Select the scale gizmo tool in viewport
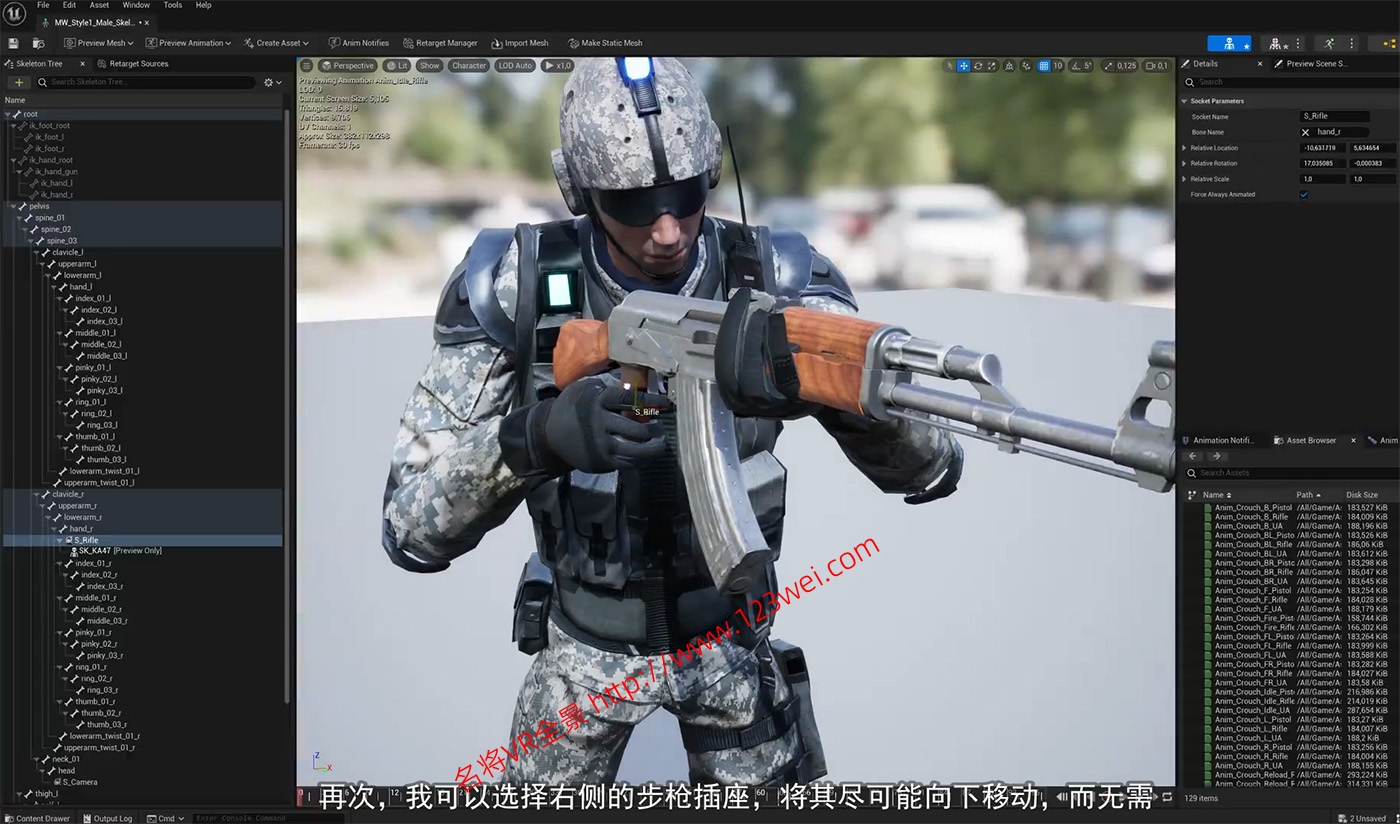This screenshot has width=1400, height=824. (993, 66)
